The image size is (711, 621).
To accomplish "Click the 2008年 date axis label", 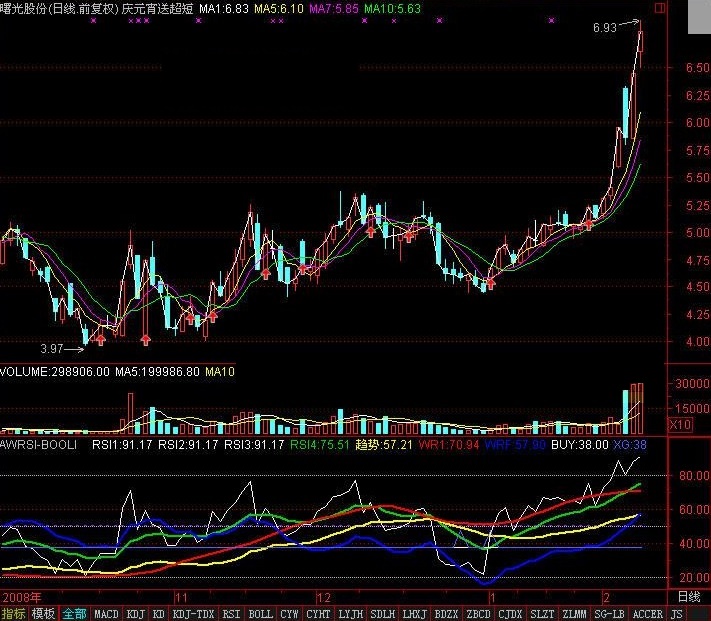I will (x=21, y=597).
